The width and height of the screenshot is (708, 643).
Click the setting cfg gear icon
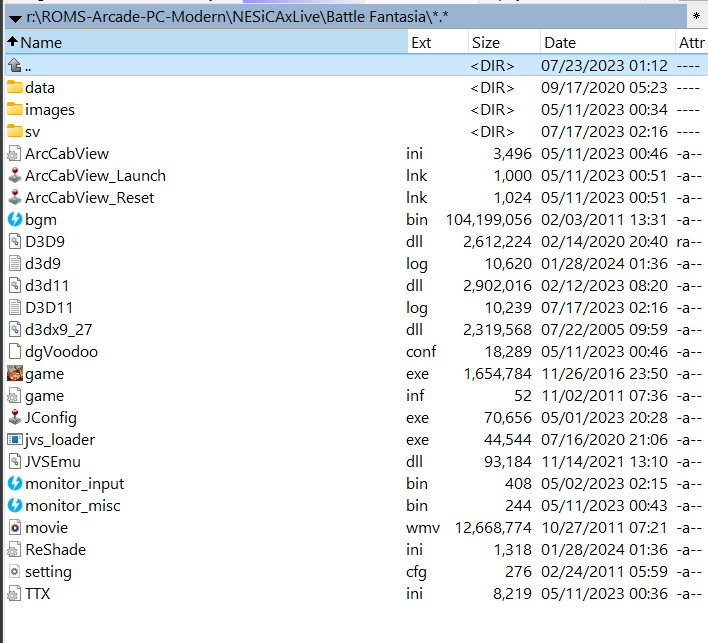click(15, 572)
